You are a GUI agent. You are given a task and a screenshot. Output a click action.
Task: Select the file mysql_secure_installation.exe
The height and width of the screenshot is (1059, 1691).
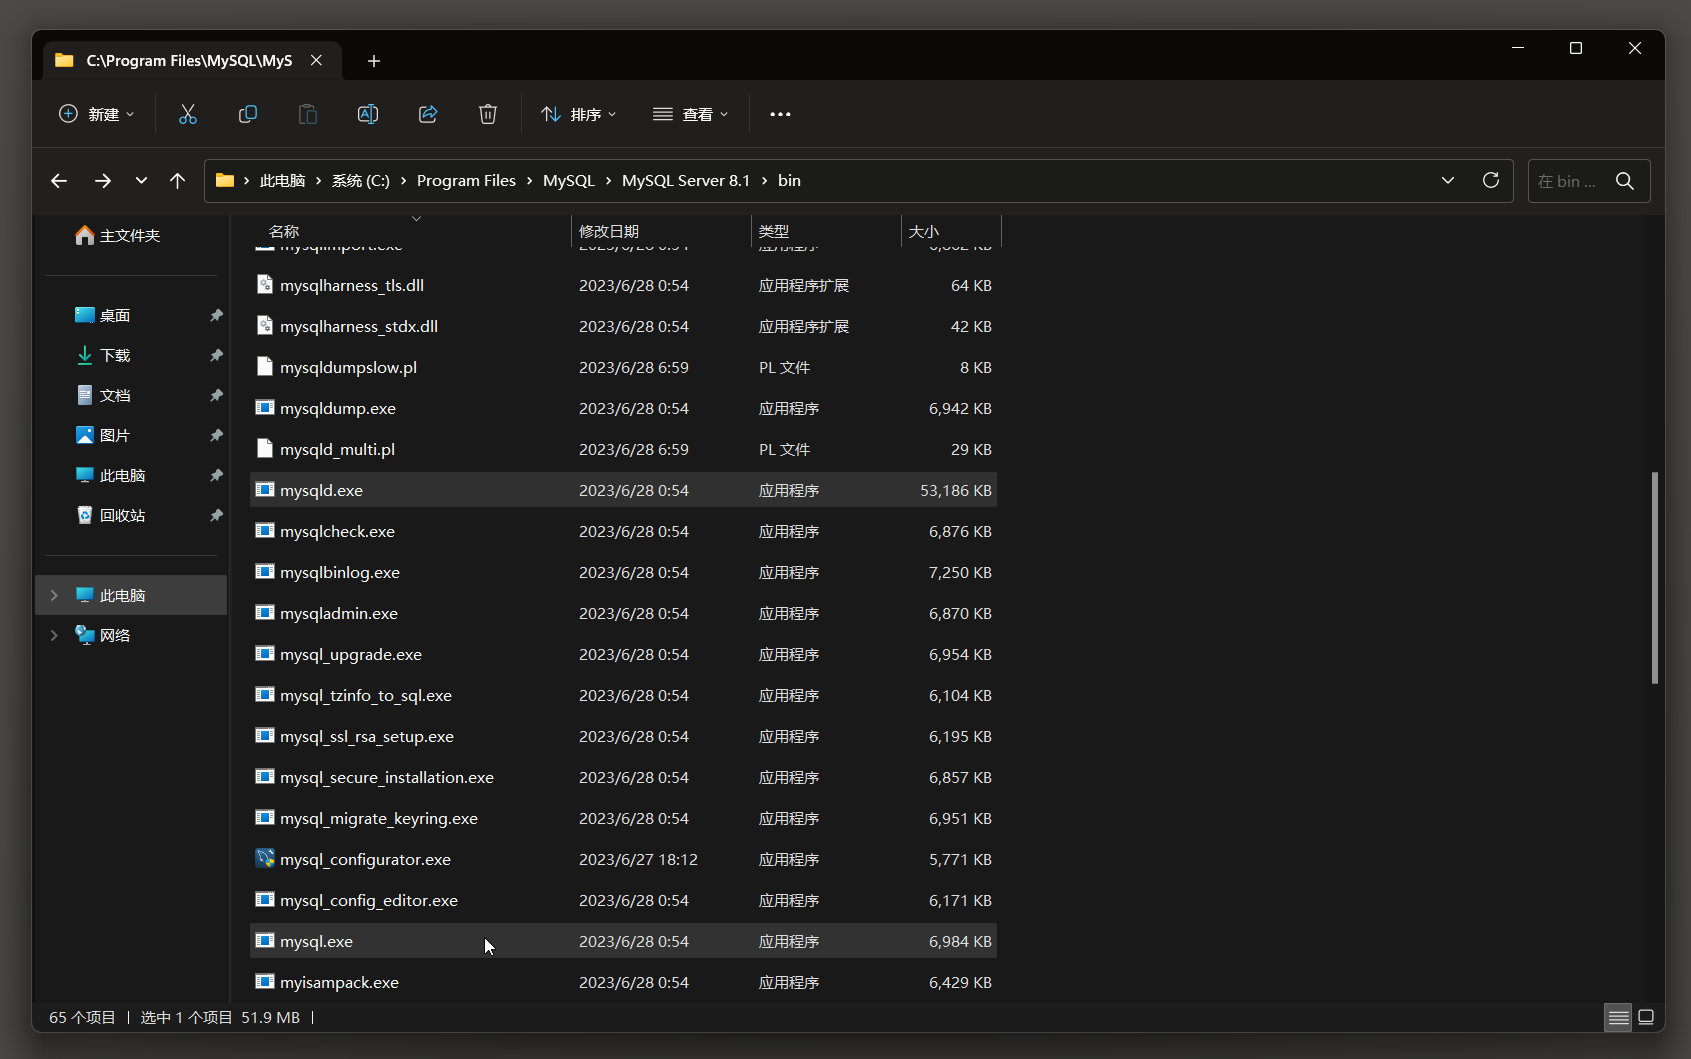click(623, 777)
